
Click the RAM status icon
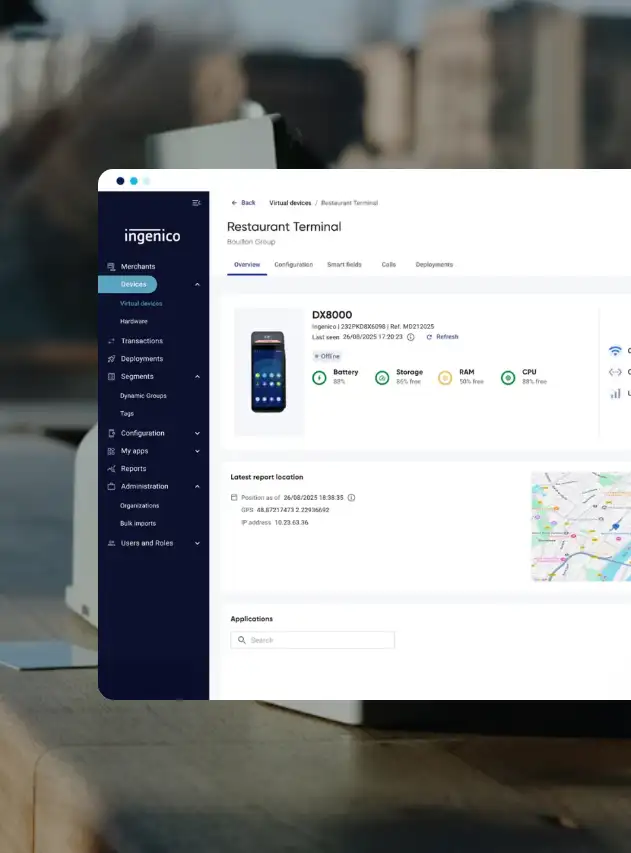pos(445,378)
